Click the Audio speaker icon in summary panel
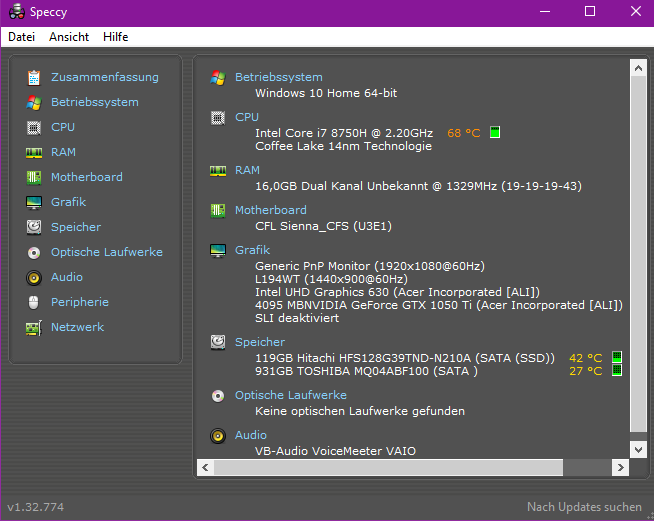The width and height of the screenshot is (654, 521). click(x=218, y=436)
